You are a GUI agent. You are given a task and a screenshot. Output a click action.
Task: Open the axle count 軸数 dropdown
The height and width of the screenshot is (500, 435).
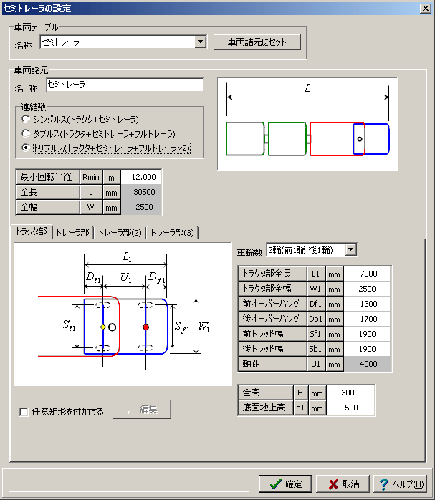351,250
